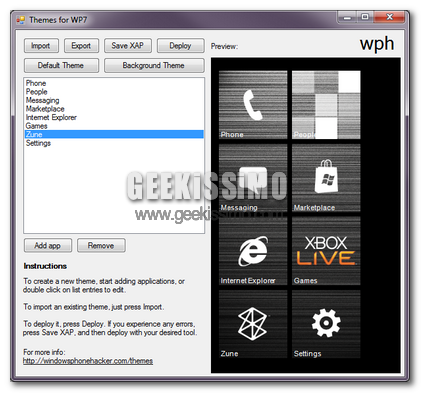The image size is (421, 393).
Task: Select the highlighted Zune list entry
Action: (x=114, y=134)
